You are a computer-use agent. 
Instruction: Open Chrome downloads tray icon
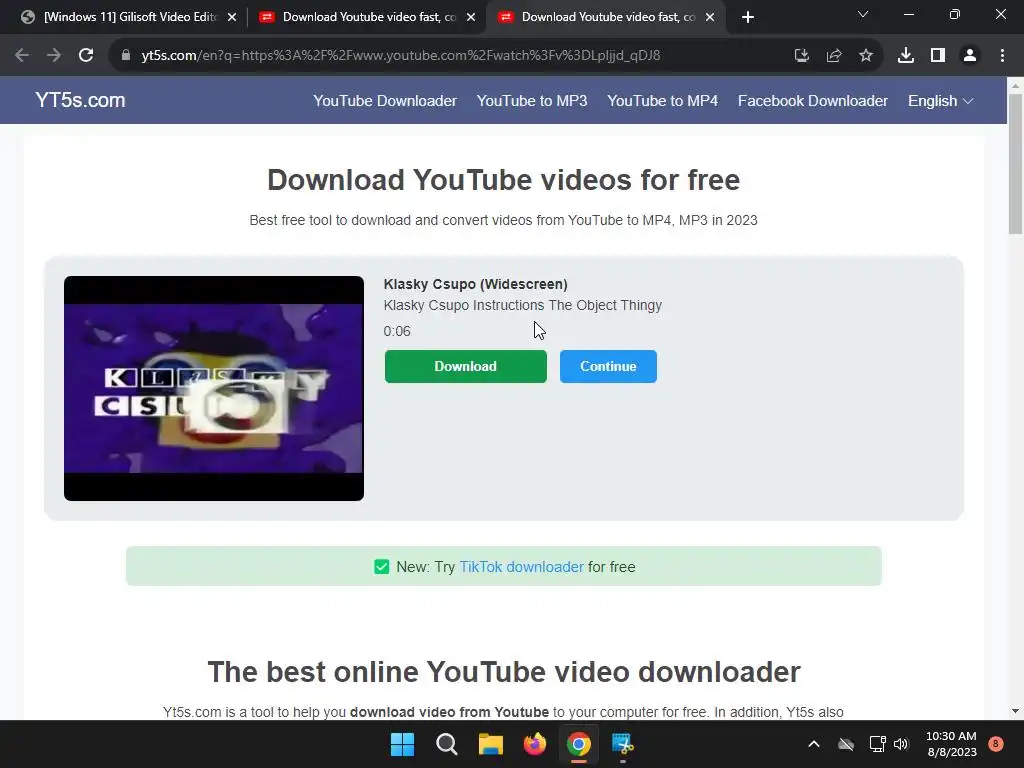[x=906, y=56]
